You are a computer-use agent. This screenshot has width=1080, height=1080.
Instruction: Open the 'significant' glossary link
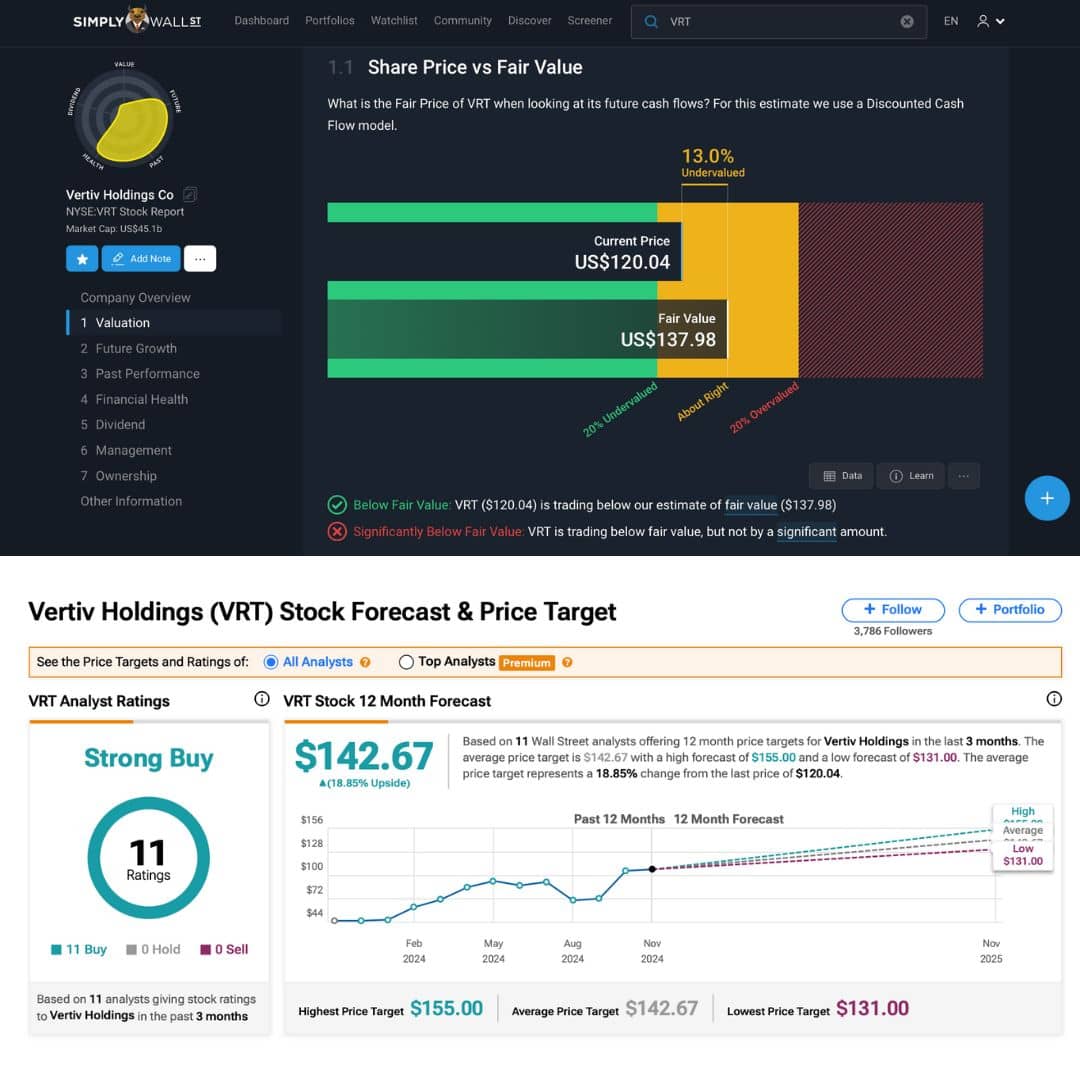(x=807, y=532)
